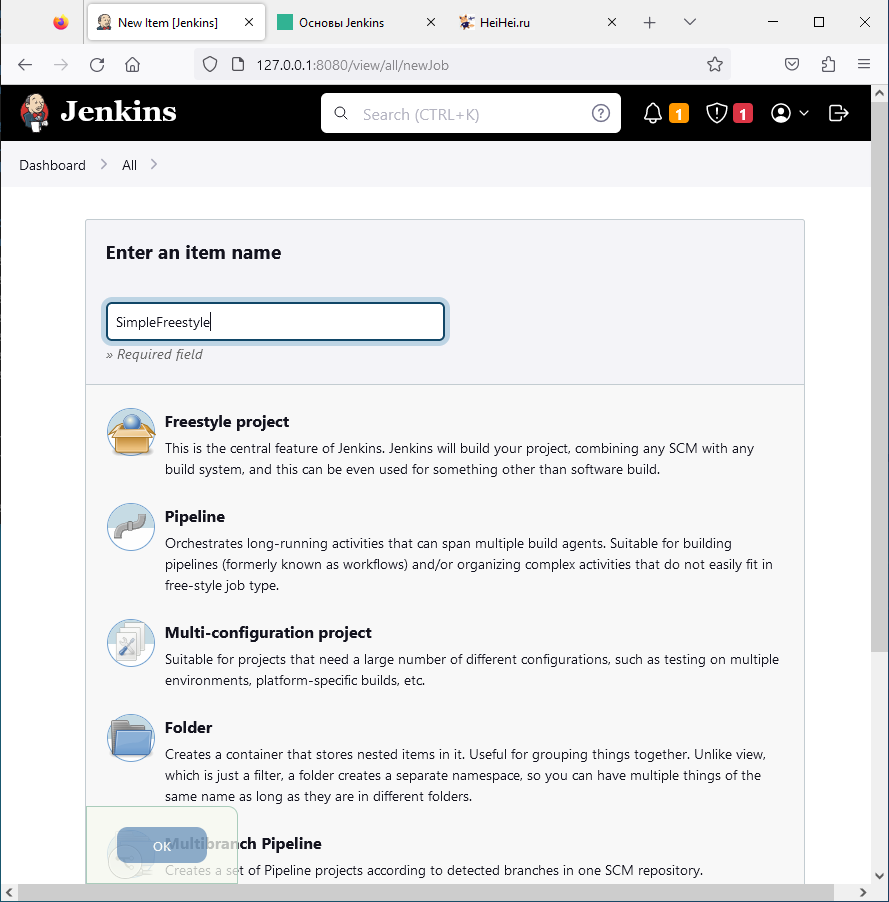
Task: Close the Основы Jenkins tab
Action: tap(430, 22)
